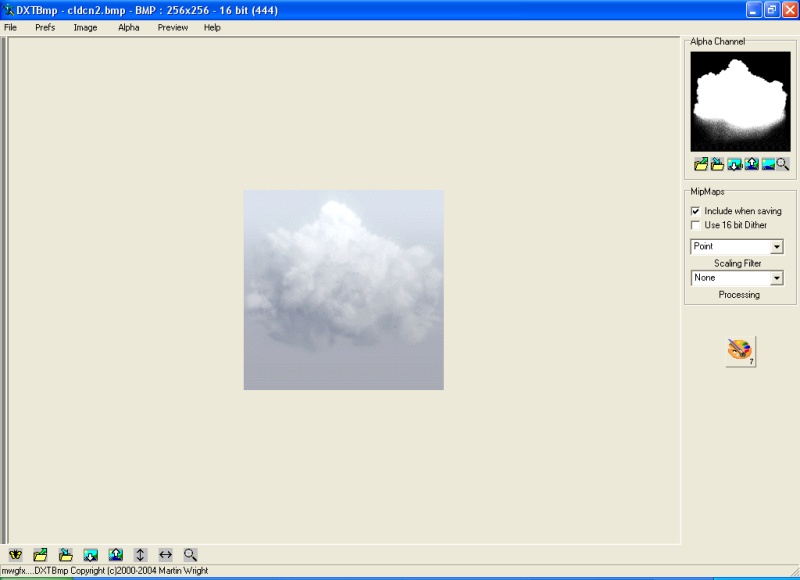Click the magnifier icon under Alpha Channel preview

point(783,164)
